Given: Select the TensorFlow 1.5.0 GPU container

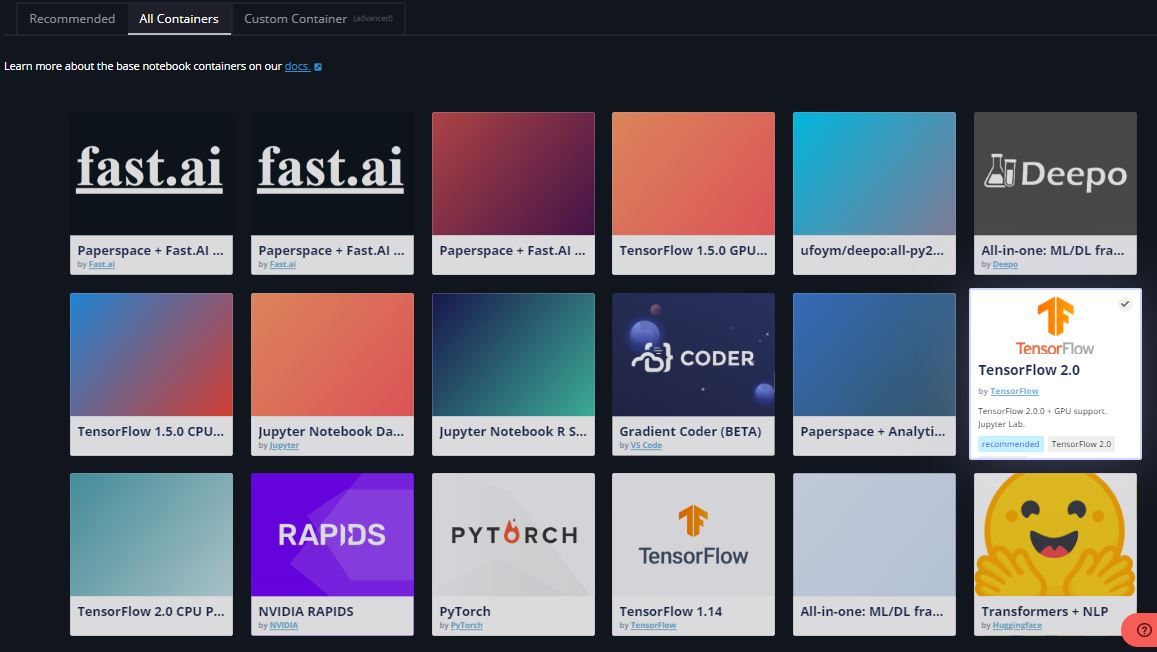Looking at the screenshot, I should pos(694,193).
